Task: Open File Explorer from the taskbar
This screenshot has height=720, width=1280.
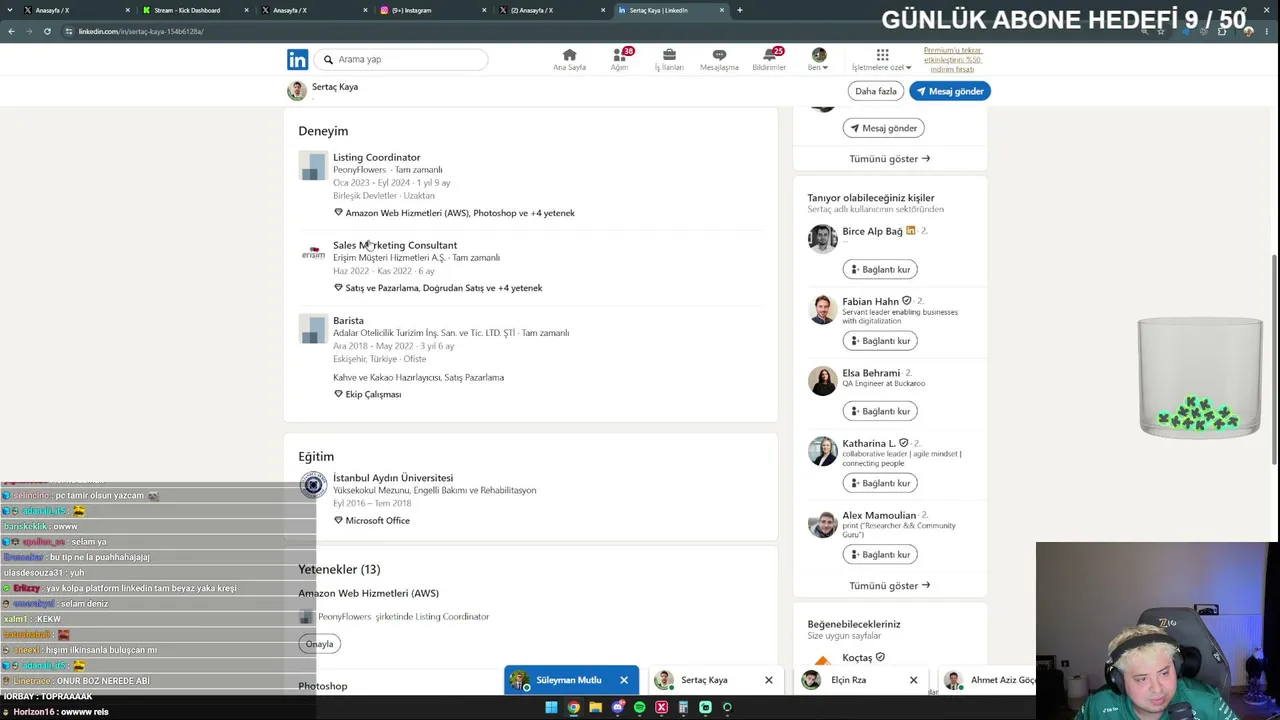Action: click(x=595, y=708)
